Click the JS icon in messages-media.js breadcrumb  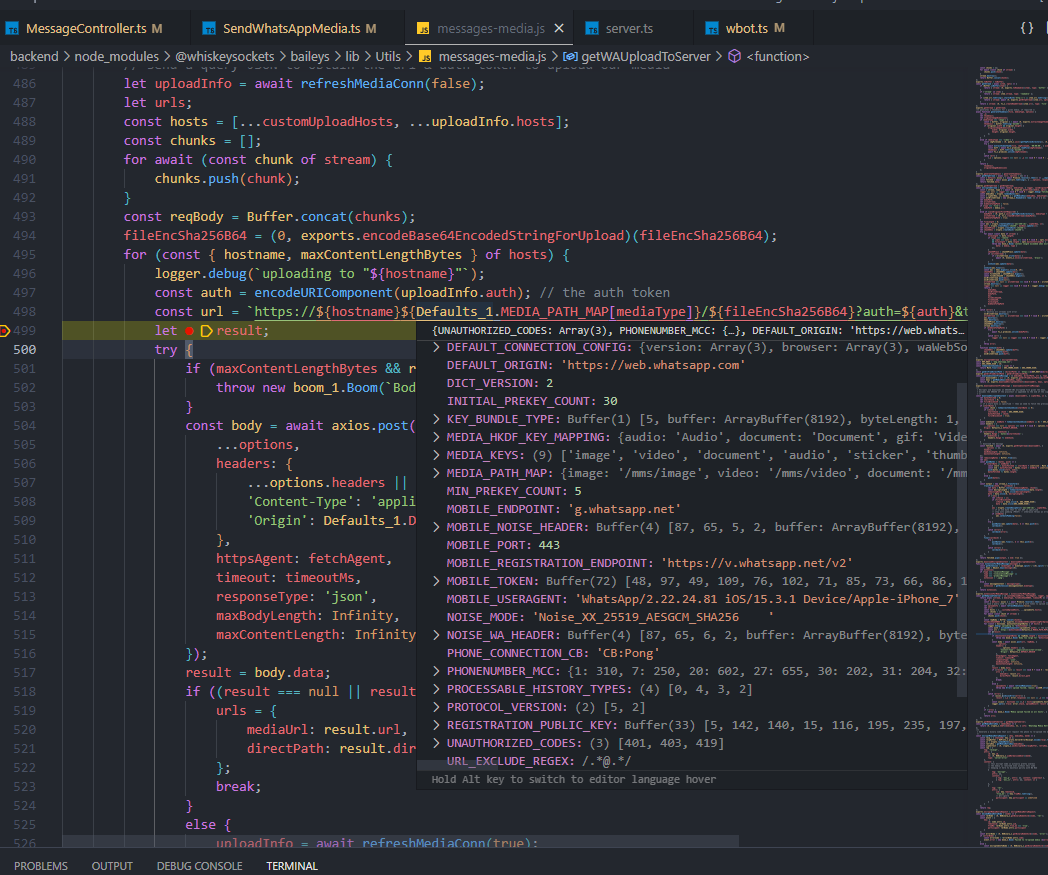click(x=425, y=57)
